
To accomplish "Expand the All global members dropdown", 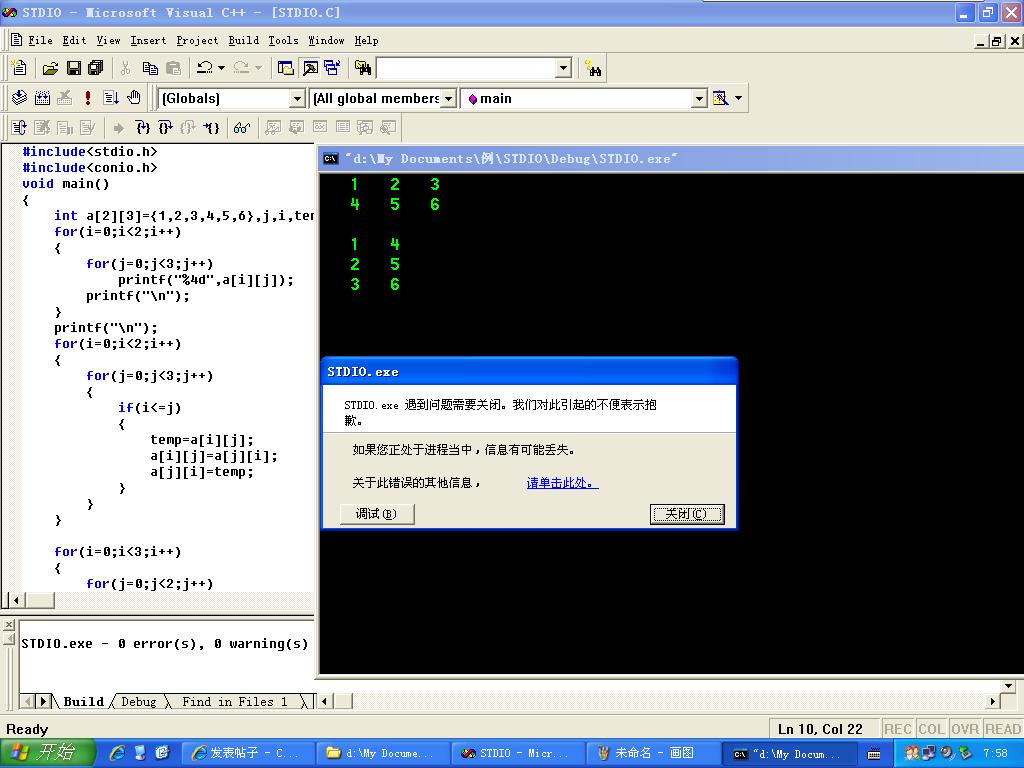I will [x=448, y=98].
